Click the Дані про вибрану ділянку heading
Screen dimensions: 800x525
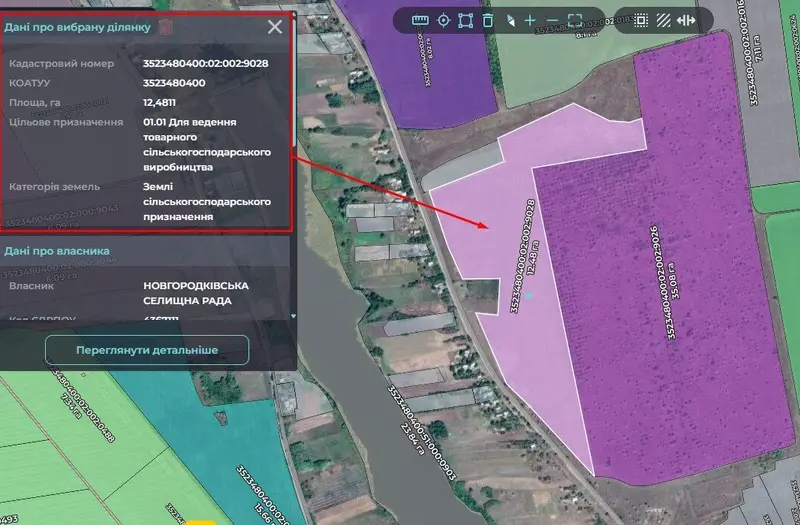tap(78, 27)
